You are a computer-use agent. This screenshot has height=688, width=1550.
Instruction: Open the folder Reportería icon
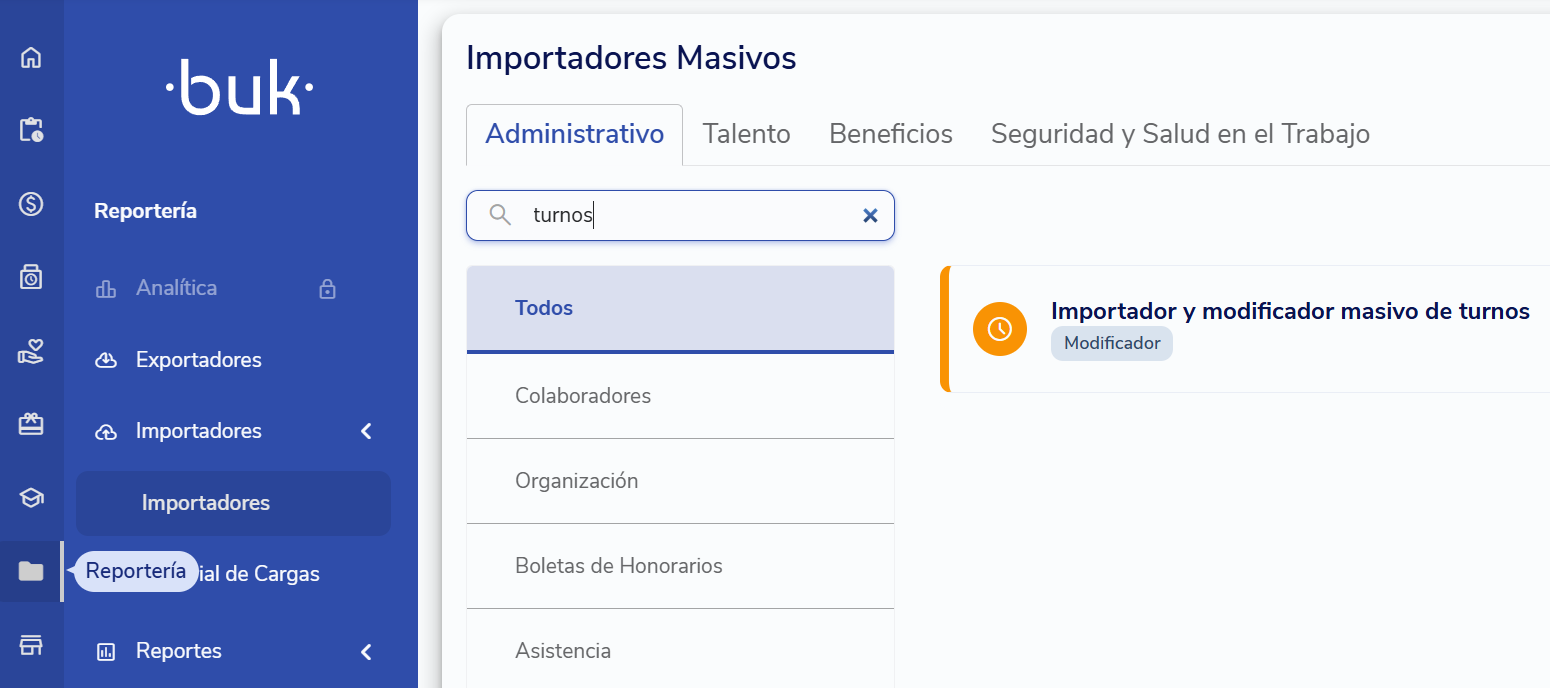(x=31, y=571)
